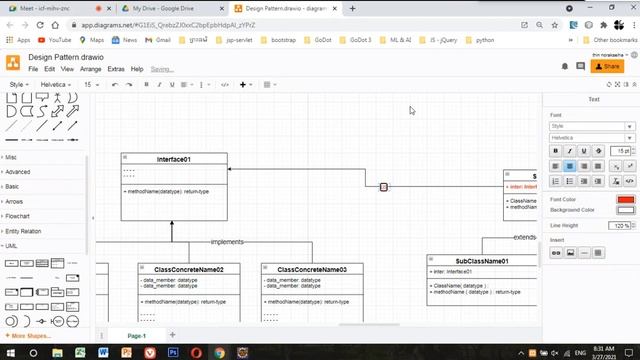
Task: Select the UML package folder shape
Action: tap(57, 292)
